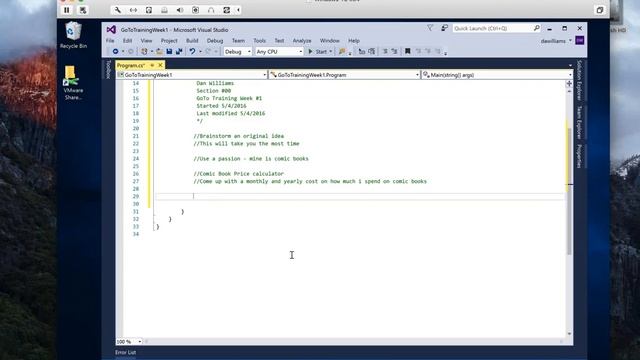The width and height of the screenshot is (640, 360).
Task: Open the Solution Explorer side tab
Action: [x=580, y=80]
